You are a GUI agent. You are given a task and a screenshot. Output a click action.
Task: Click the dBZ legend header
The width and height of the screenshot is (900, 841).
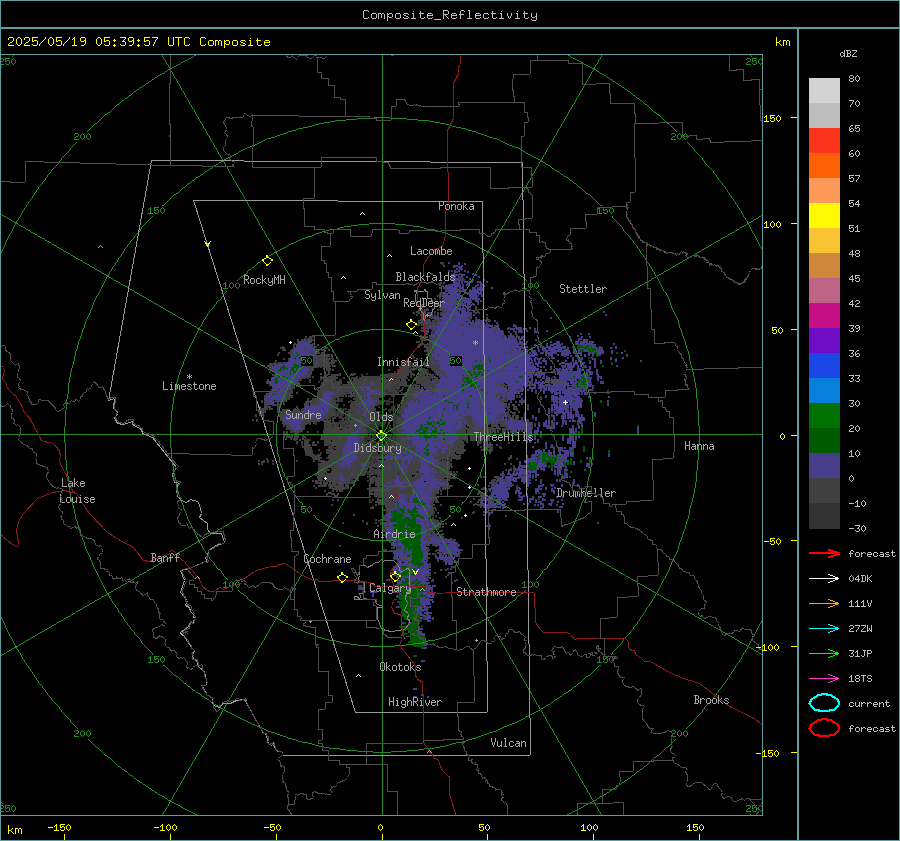point(848,53)
